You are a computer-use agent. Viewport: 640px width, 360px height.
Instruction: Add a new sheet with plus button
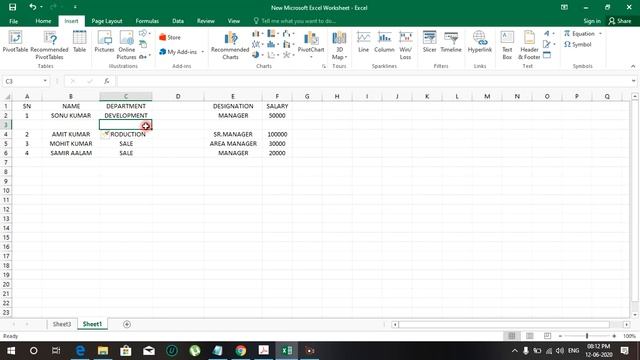coord(127,324)
